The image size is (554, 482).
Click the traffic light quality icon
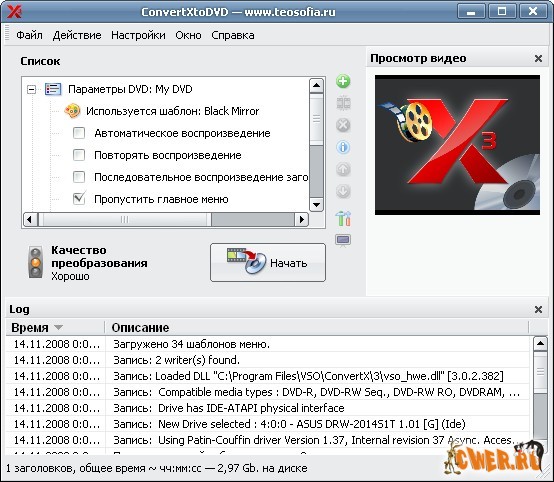36,262
